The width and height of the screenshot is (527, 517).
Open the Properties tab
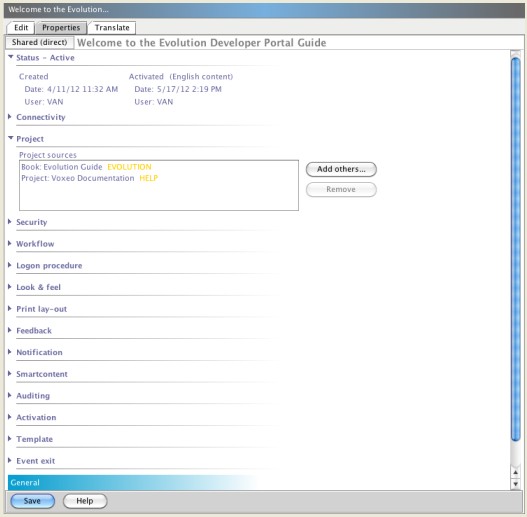(x=61, y=28)
